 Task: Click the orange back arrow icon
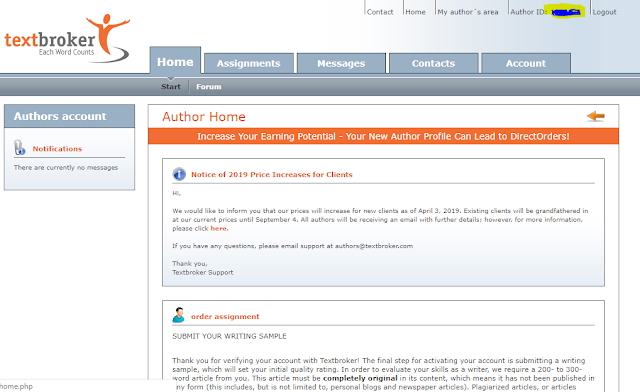click(596, 116)
